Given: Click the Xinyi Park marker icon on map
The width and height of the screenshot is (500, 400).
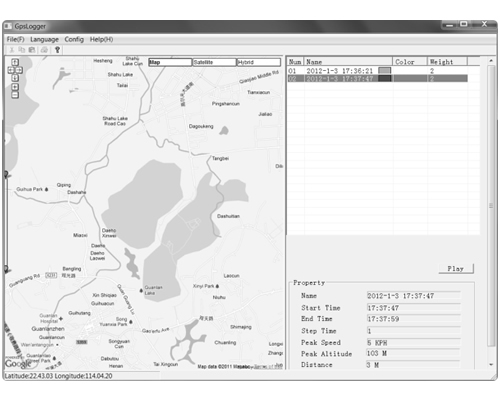Looking at the screenshot, I should [x=217, y=286].
